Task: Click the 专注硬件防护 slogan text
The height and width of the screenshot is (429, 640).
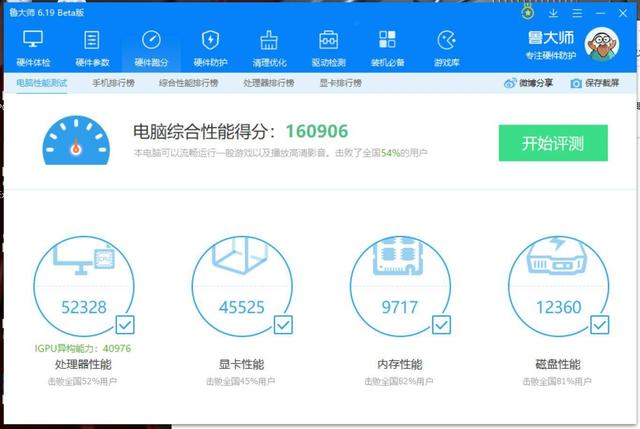Action: [x=551, y=56]
